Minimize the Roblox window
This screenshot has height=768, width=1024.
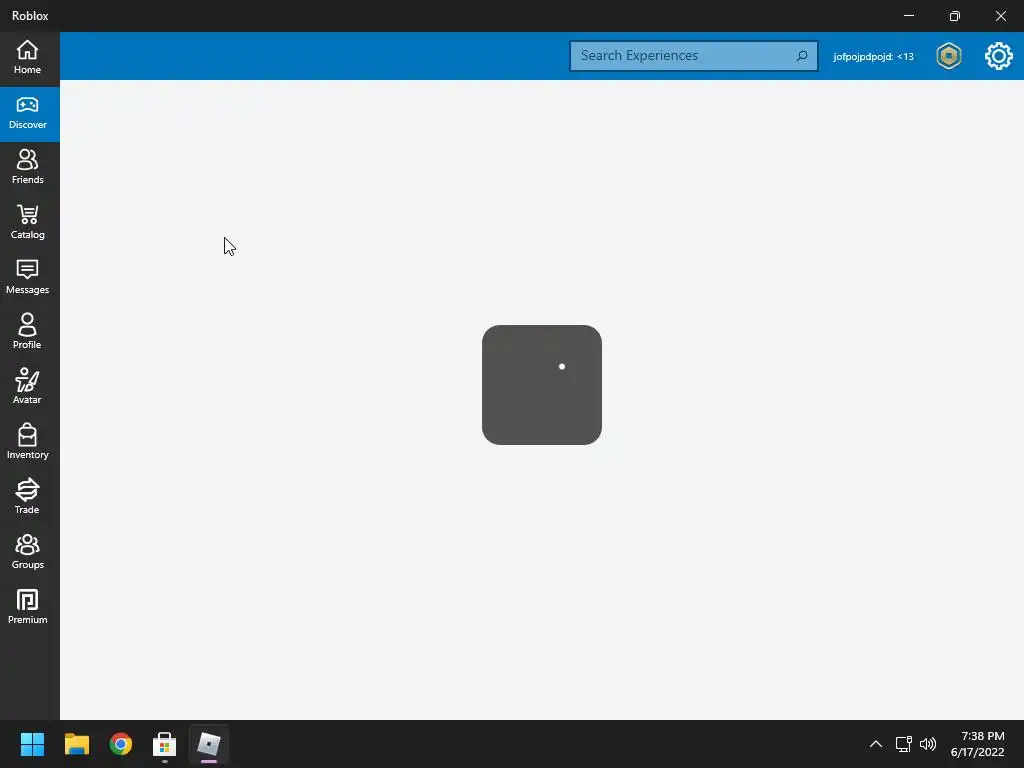(909, 16)
